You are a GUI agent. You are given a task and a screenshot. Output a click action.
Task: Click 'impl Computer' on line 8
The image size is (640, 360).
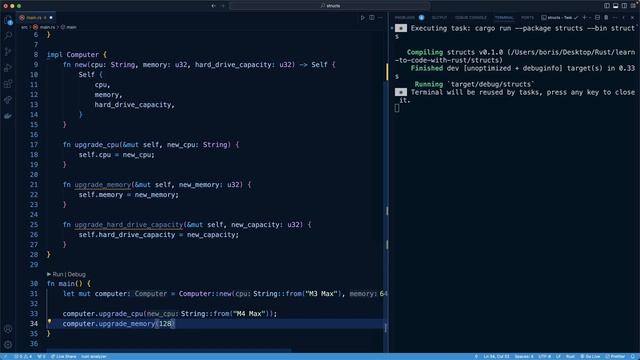[73, 54]
